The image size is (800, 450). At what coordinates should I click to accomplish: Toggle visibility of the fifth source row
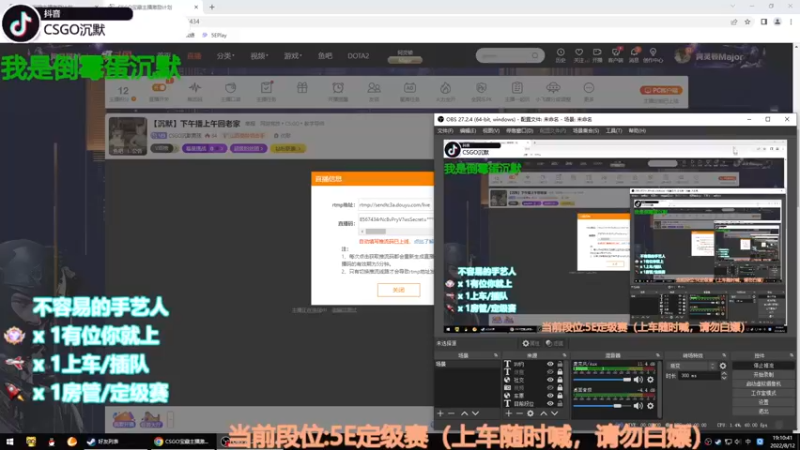pos(550,395)
